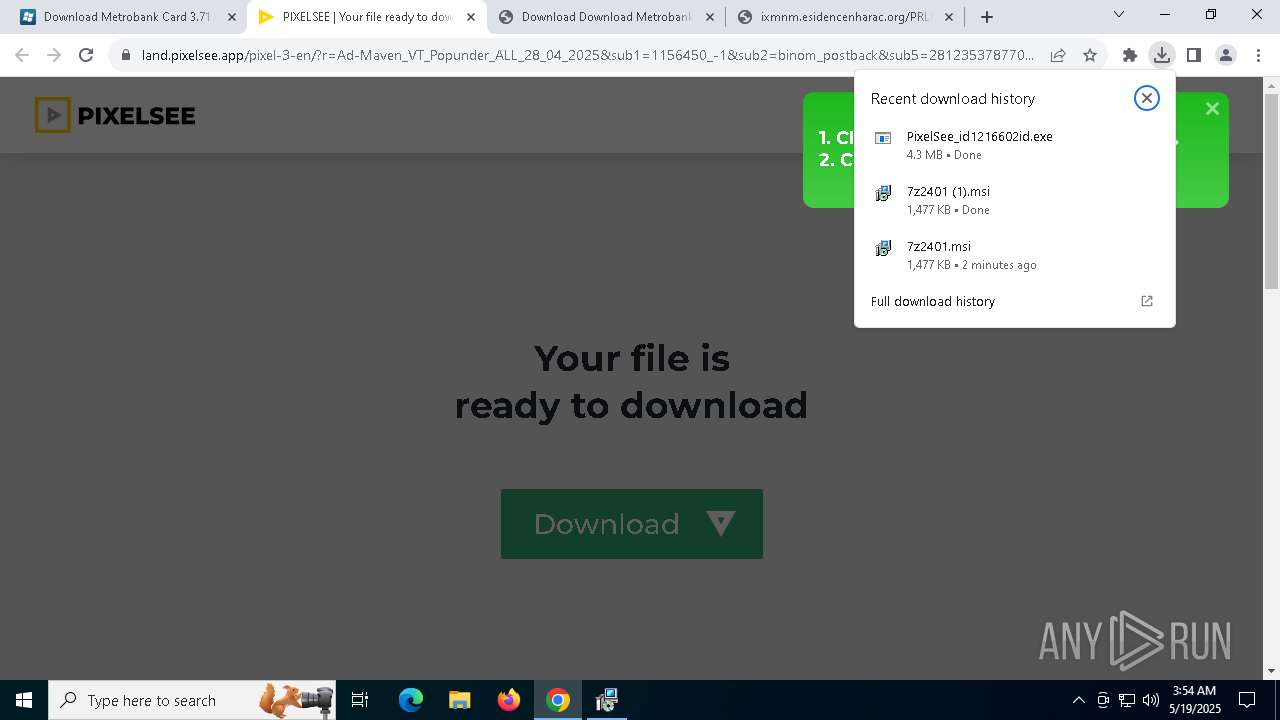Click the scrollbar down arrow
The image size is (1280, 720).
1271,671
